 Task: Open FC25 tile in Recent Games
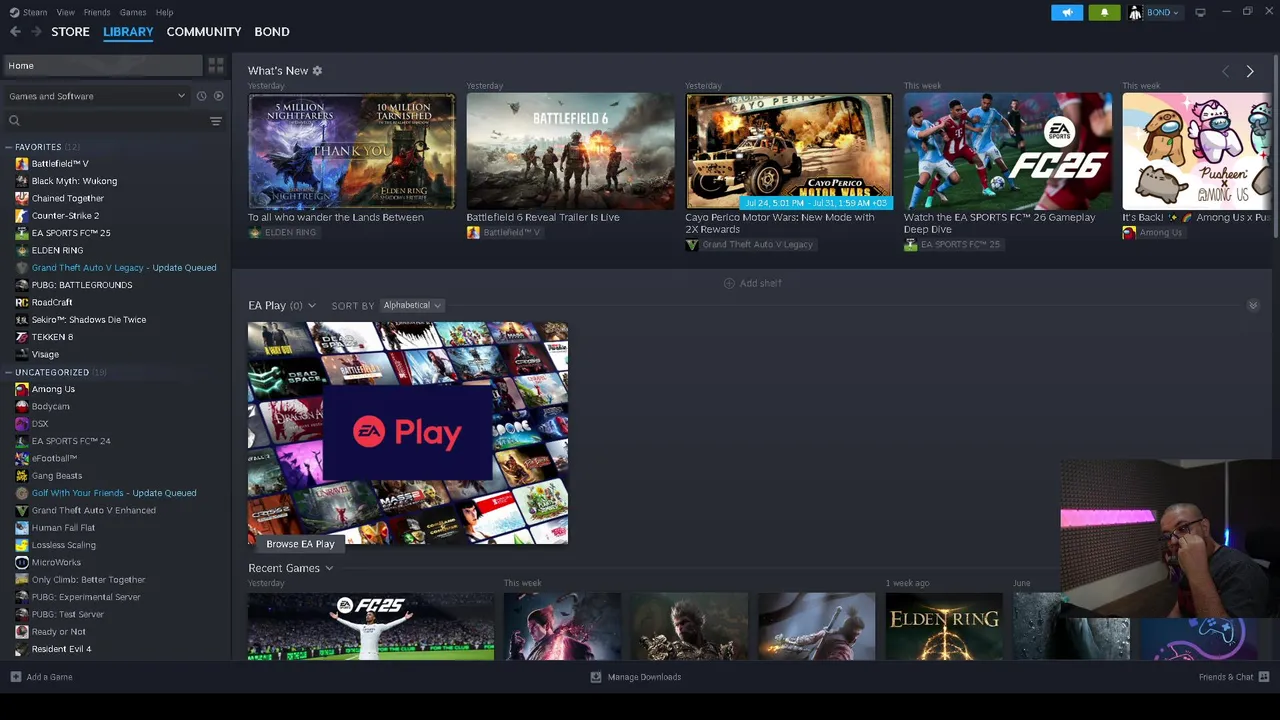pyautogui.click(x=371, y=626)
